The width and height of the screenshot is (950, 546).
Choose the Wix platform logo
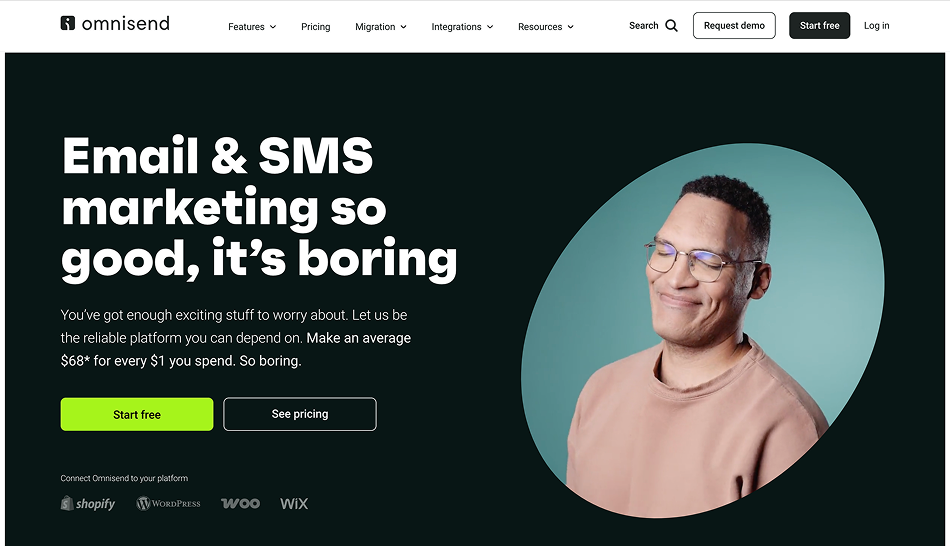294,504
